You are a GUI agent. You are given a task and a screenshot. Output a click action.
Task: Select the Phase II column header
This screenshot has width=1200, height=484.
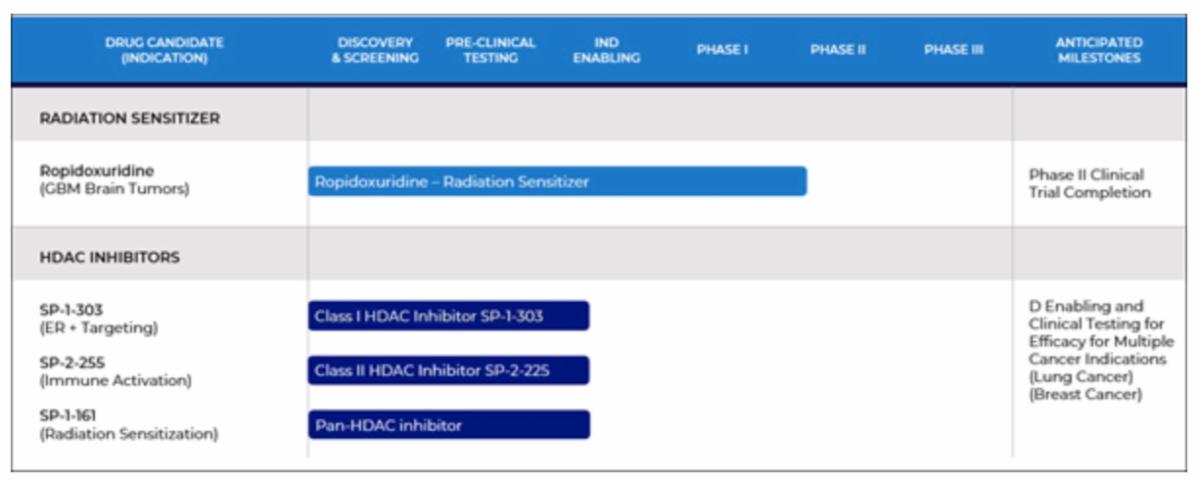[837, 50]
